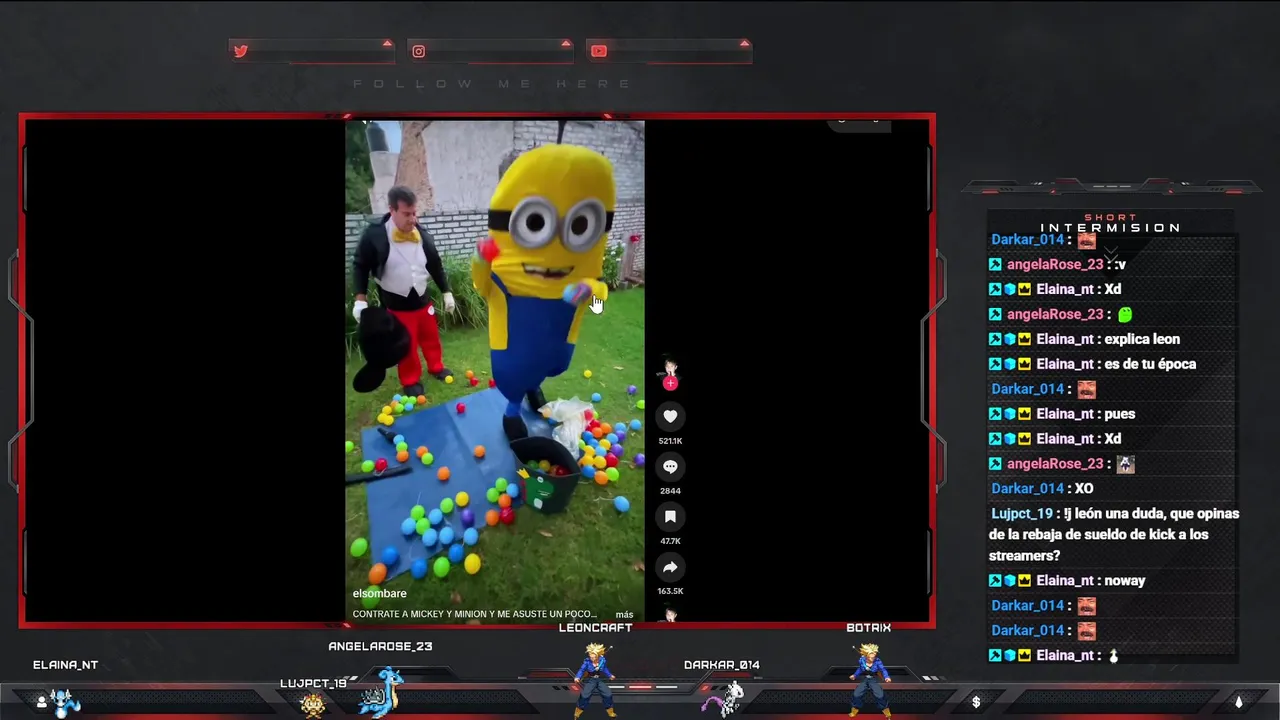Save the video with the bookmark icon
This screenshot has height=720, width=1280.
670,517
